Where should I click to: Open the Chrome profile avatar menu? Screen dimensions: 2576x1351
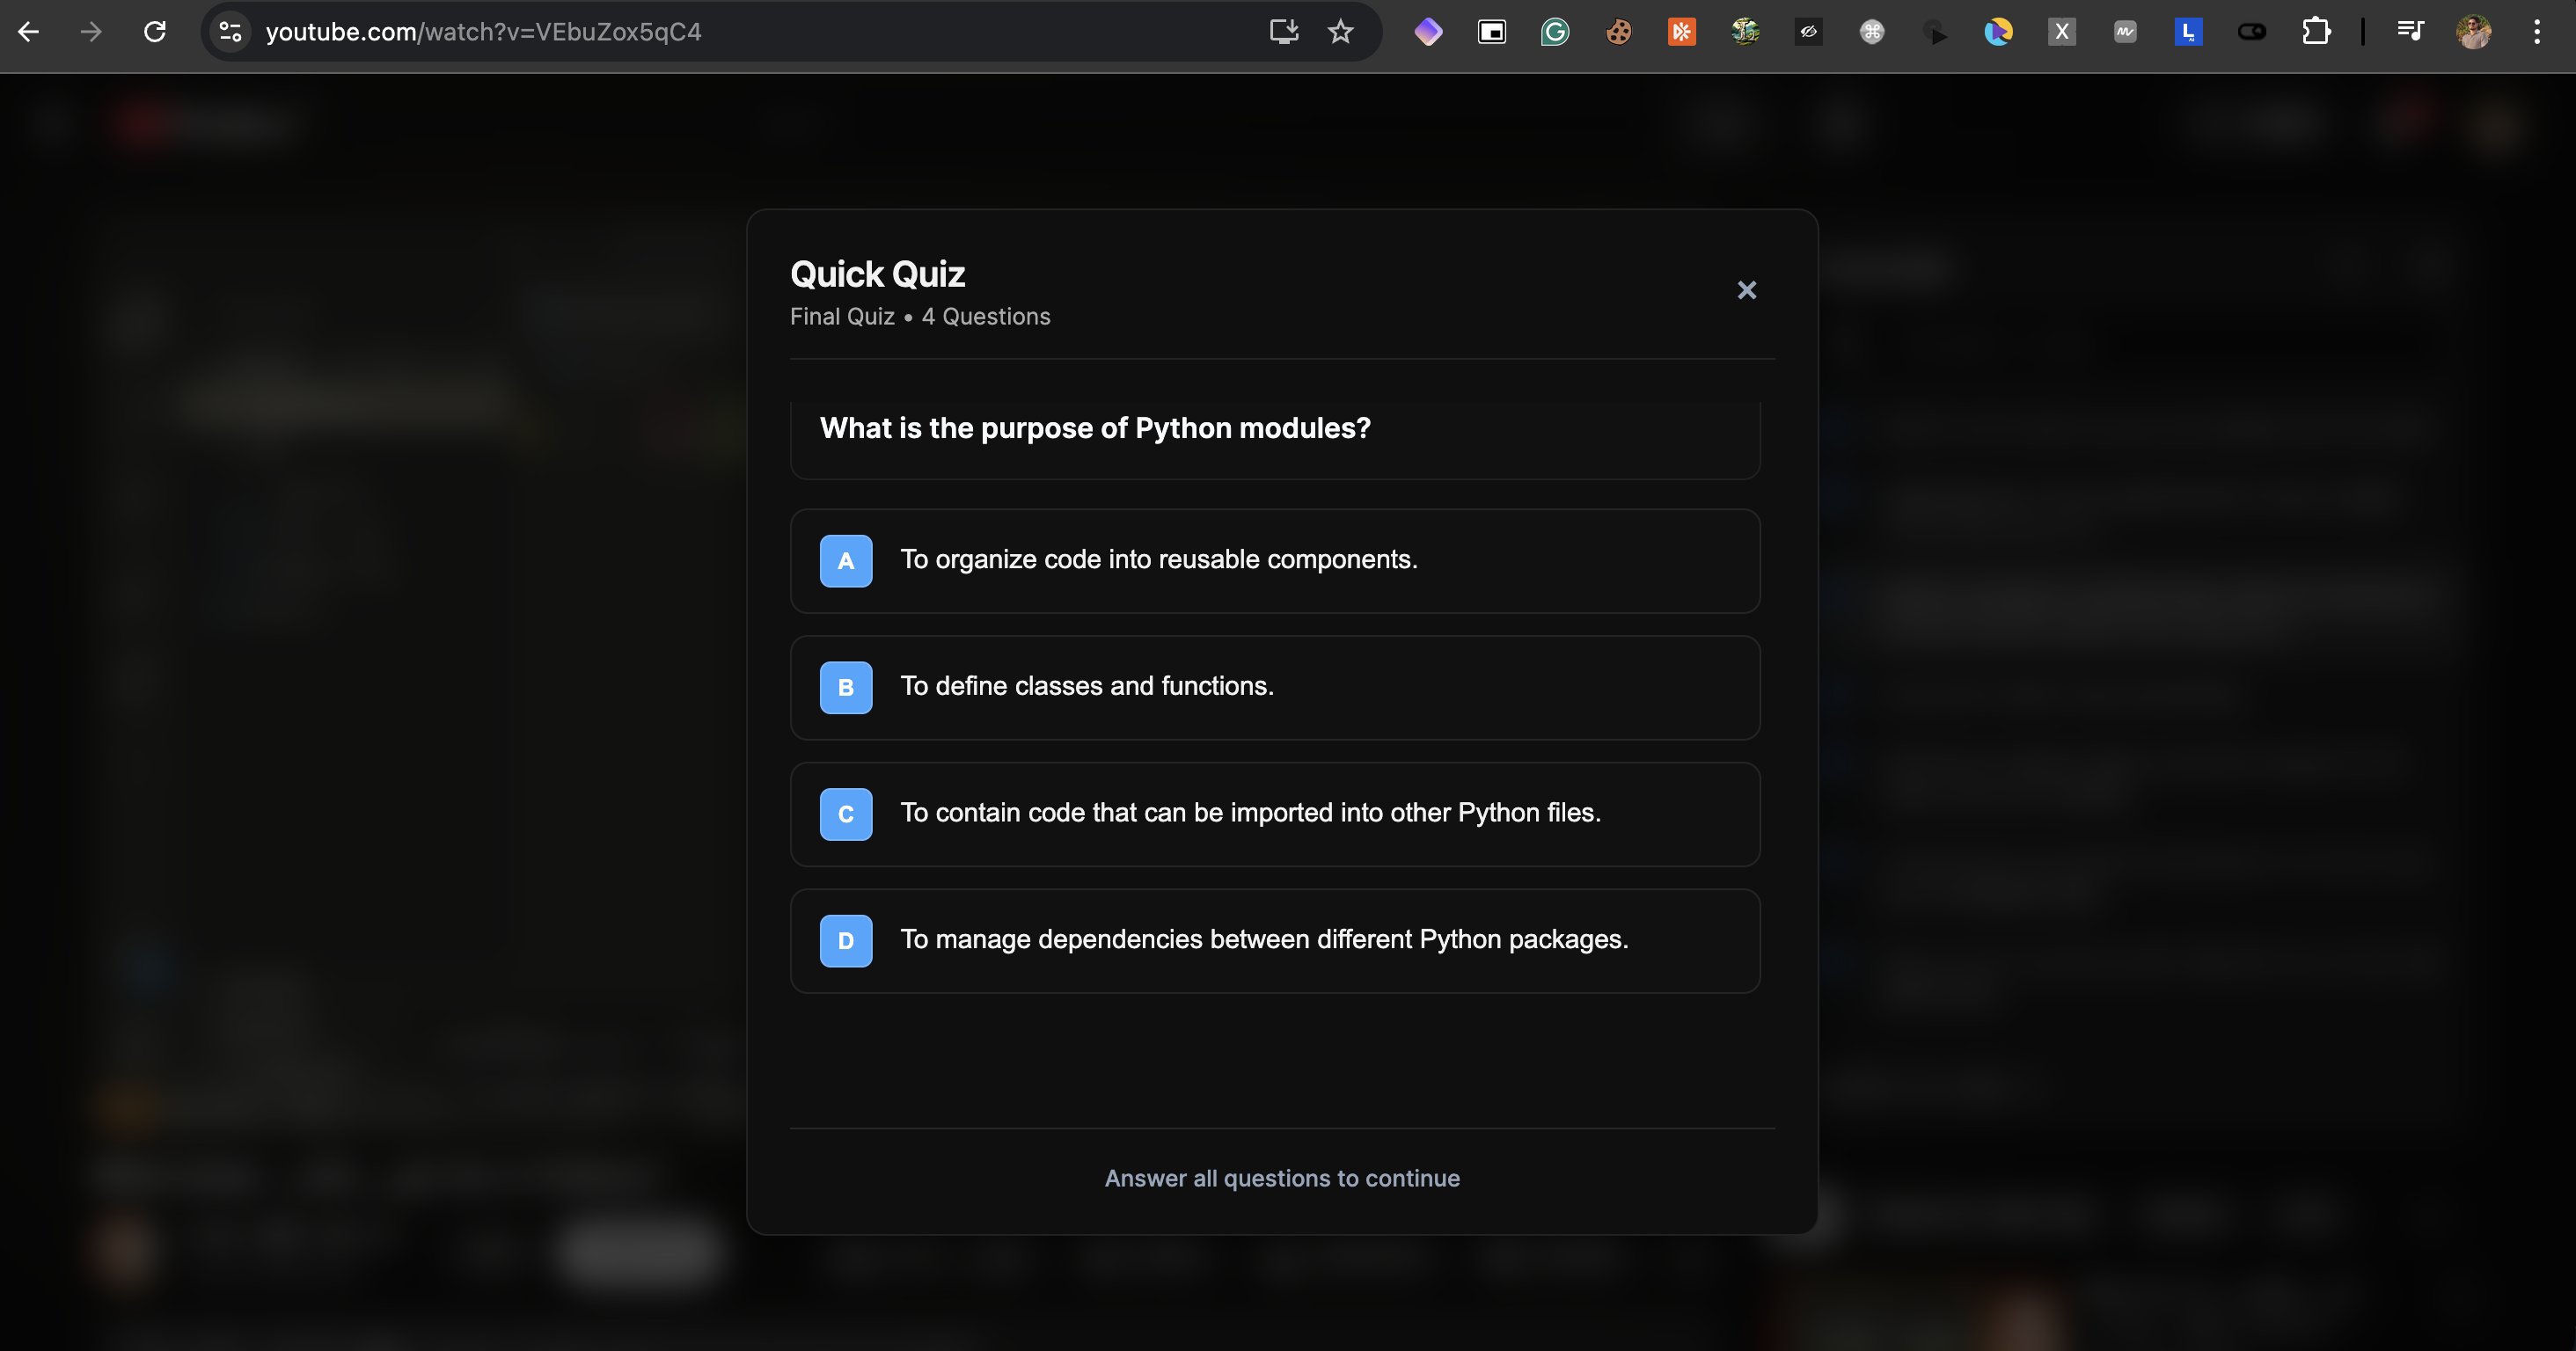[x=2473, y=32]
